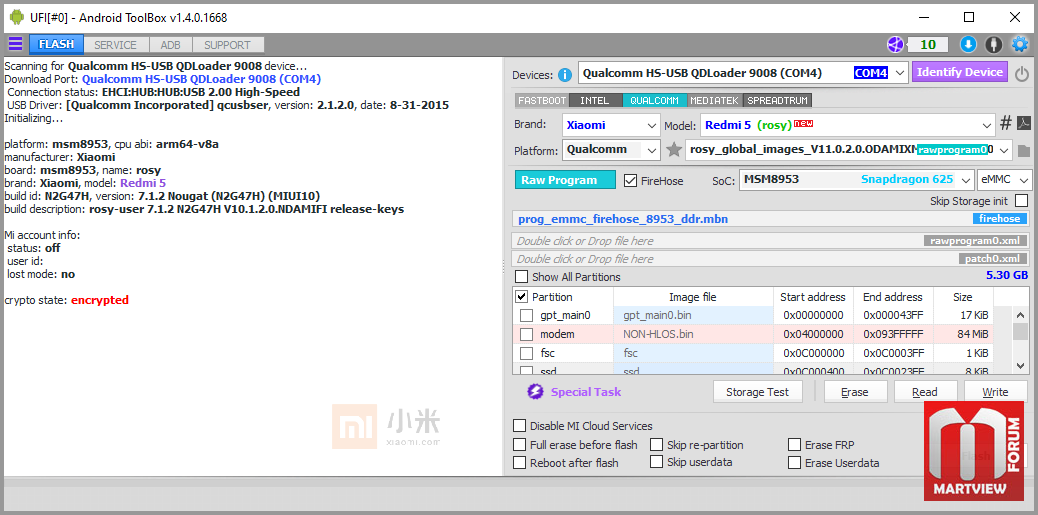Click the blue info icon beside Devices

[565, 74]
